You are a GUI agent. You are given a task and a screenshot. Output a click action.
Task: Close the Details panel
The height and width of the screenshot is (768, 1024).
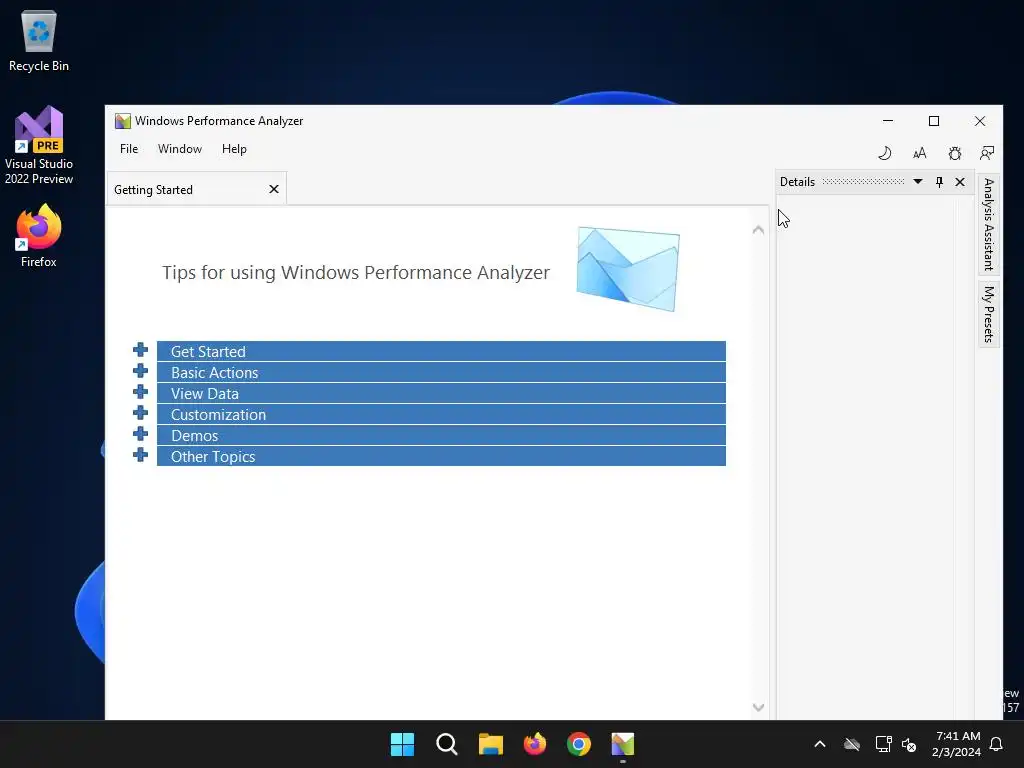click(x=960, y=182)
